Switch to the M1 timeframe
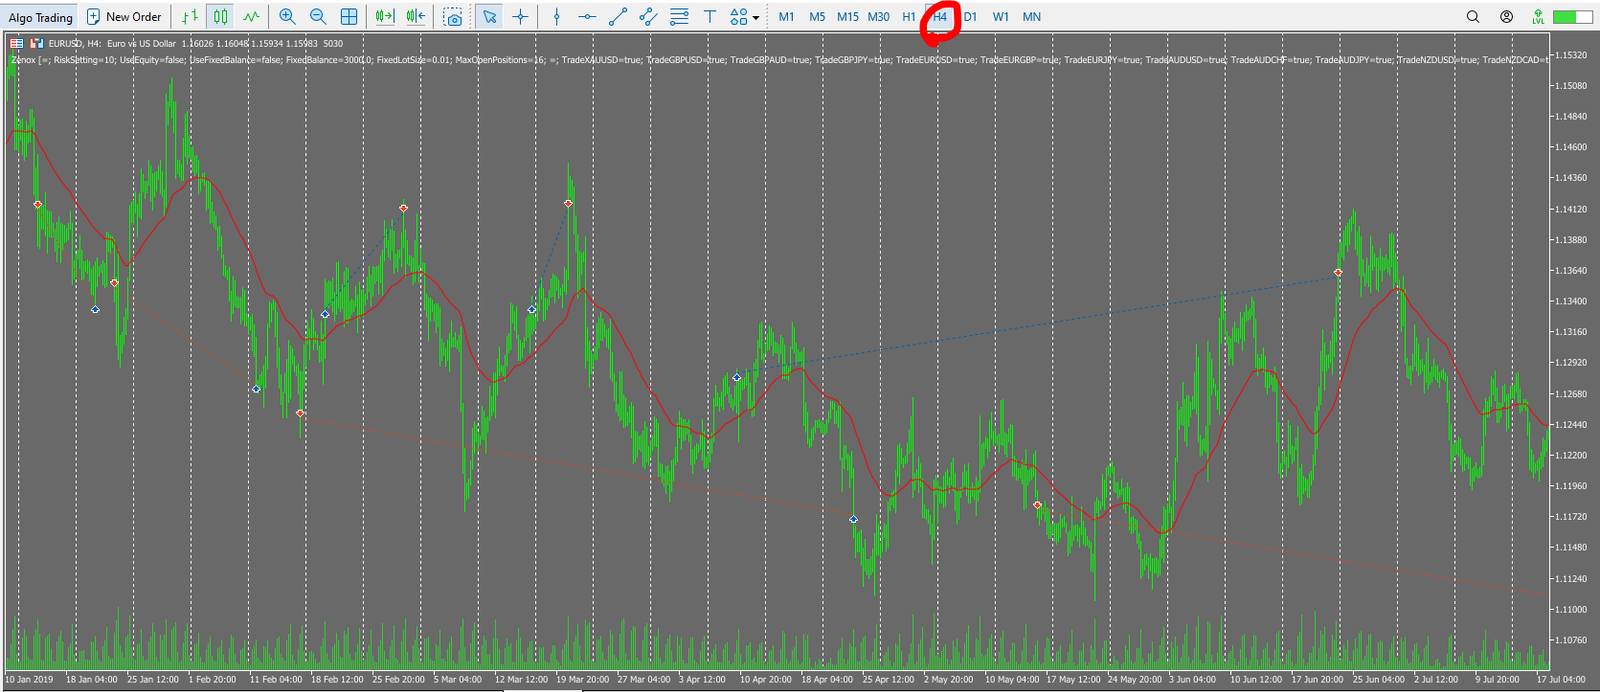Screen dimensions: 1600x692 [787, 17]
